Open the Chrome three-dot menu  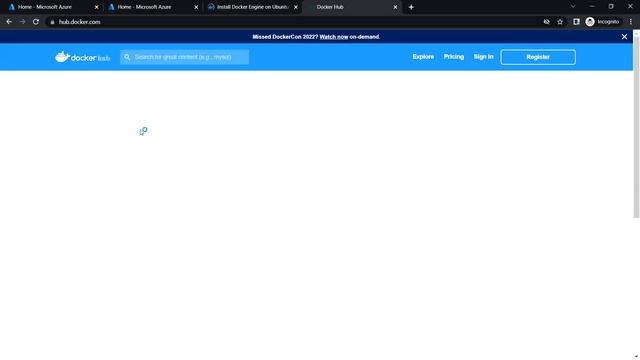[631, 22]
